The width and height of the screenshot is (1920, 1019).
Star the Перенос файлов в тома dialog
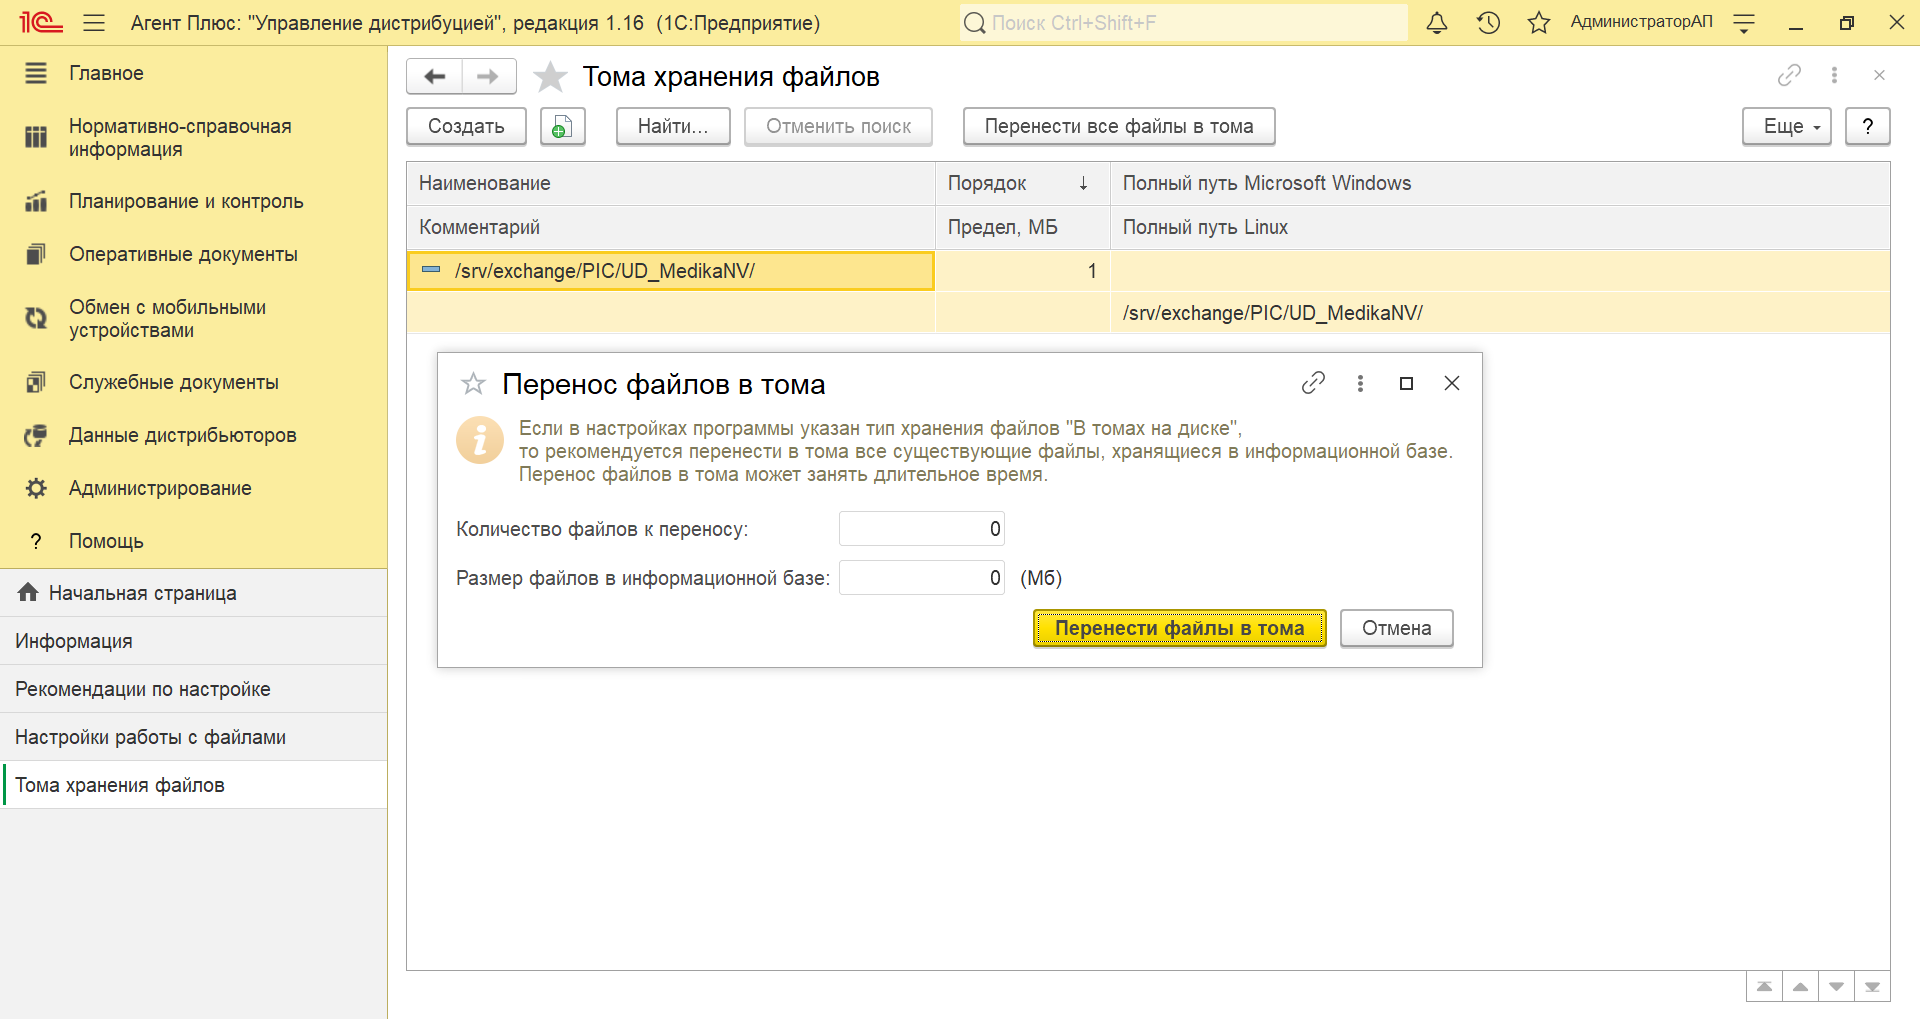[473, 383]
